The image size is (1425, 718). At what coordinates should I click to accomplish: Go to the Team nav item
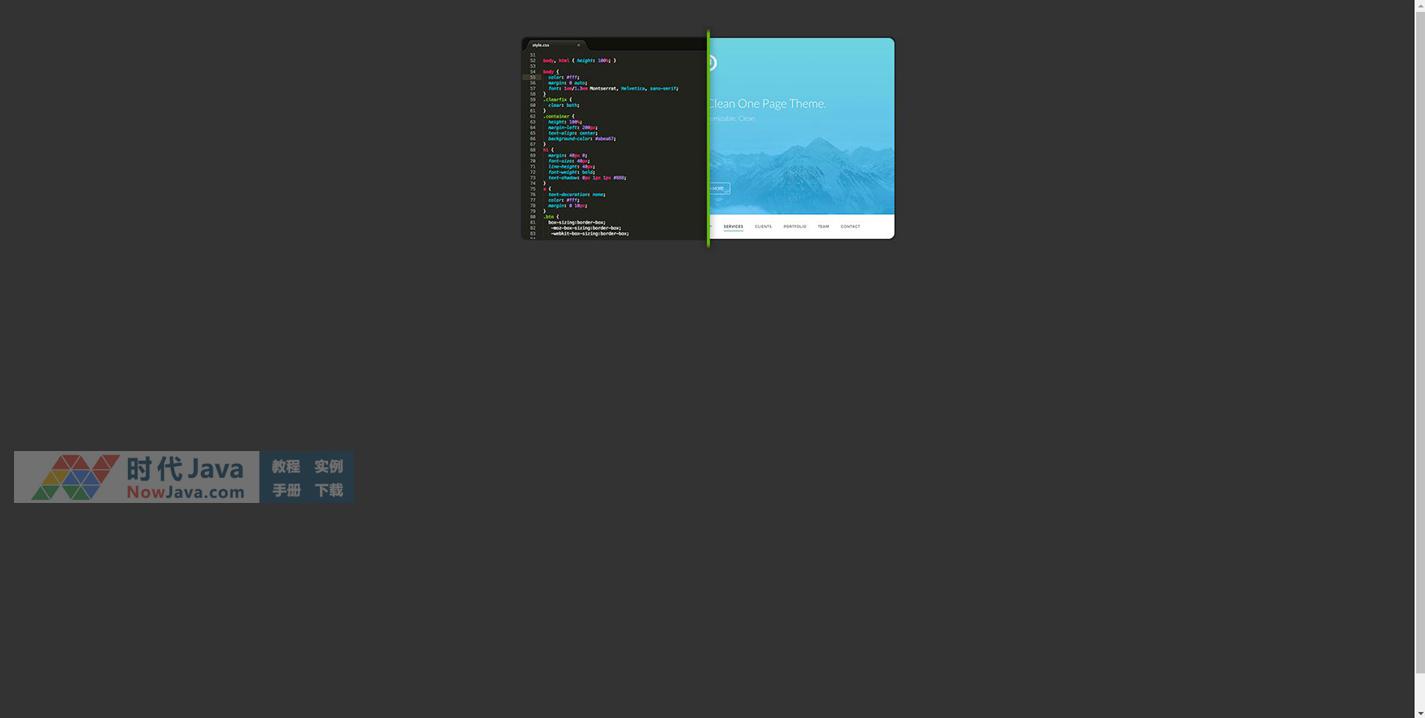coord(823,226)
